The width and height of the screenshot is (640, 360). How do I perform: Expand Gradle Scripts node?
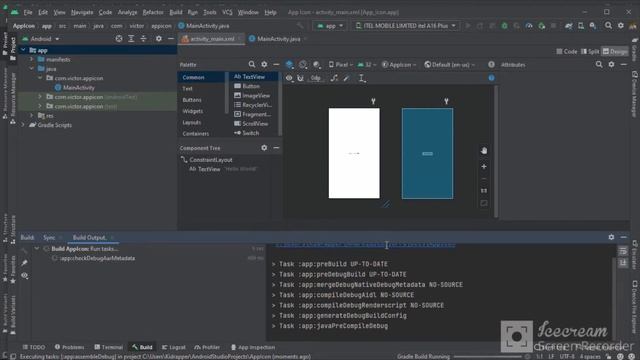pyautogui.click(x=23, y=125)
